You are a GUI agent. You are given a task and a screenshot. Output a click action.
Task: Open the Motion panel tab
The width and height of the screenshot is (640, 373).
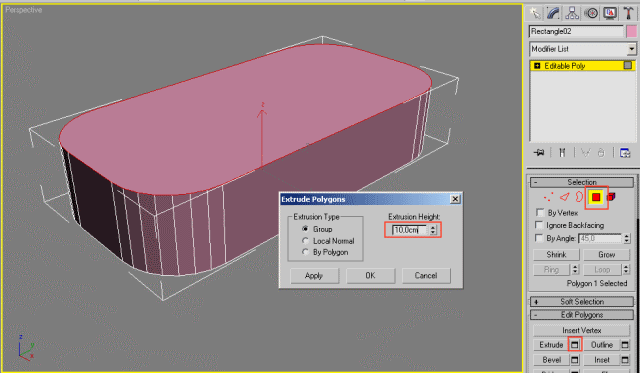pos(591,13)
